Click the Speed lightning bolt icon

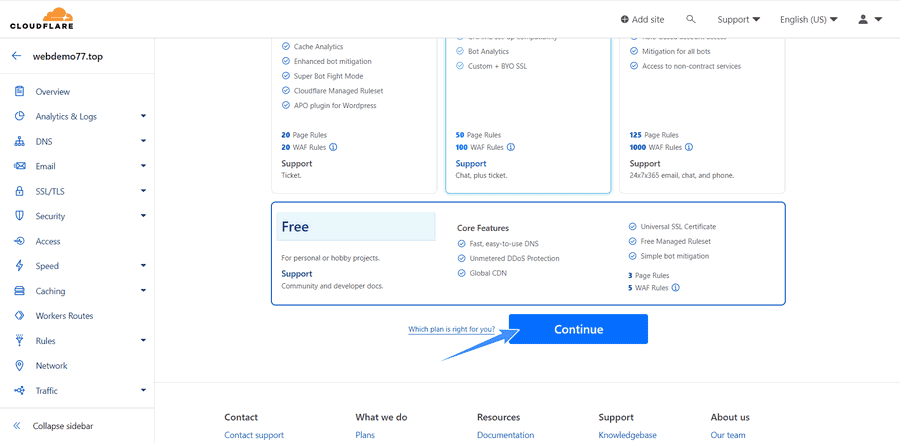pyautogui.click(x=20, y=266)
